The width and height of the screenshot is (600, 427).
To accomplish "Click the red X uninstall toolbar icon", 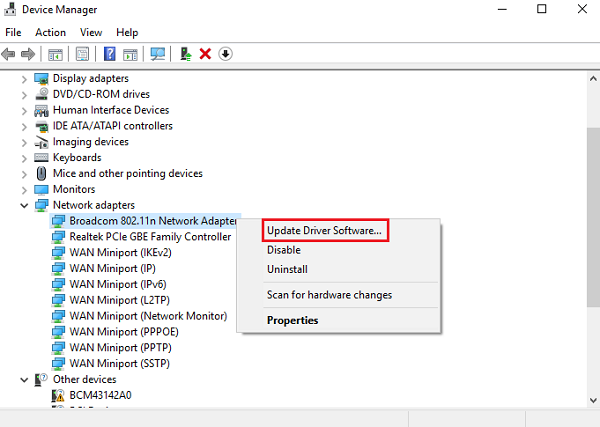I will (205, 54).
